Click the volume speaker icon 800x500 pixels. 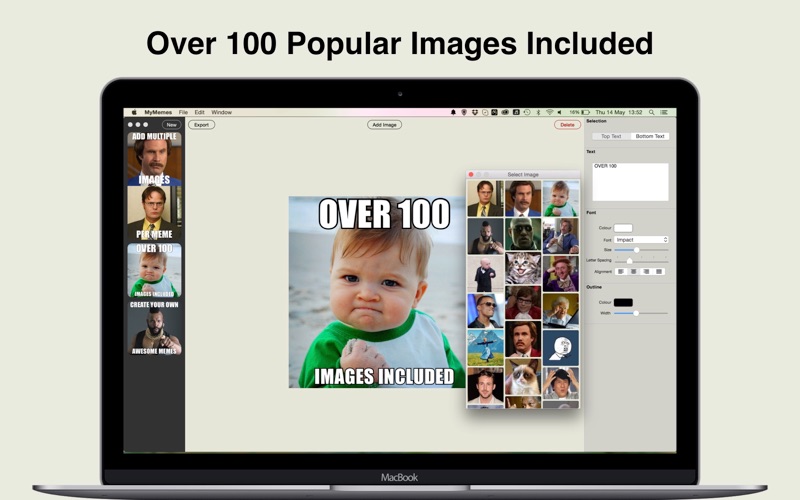pos(560,112)
